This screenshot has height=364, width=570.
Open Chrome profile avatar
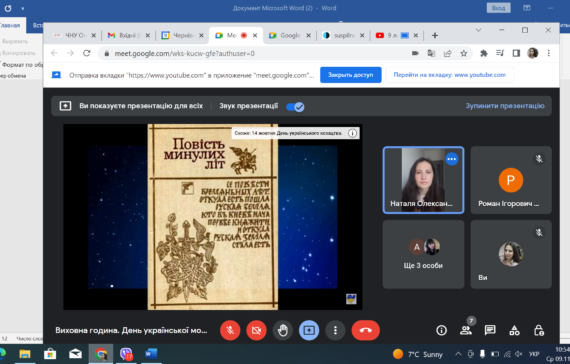coord(533,53)
